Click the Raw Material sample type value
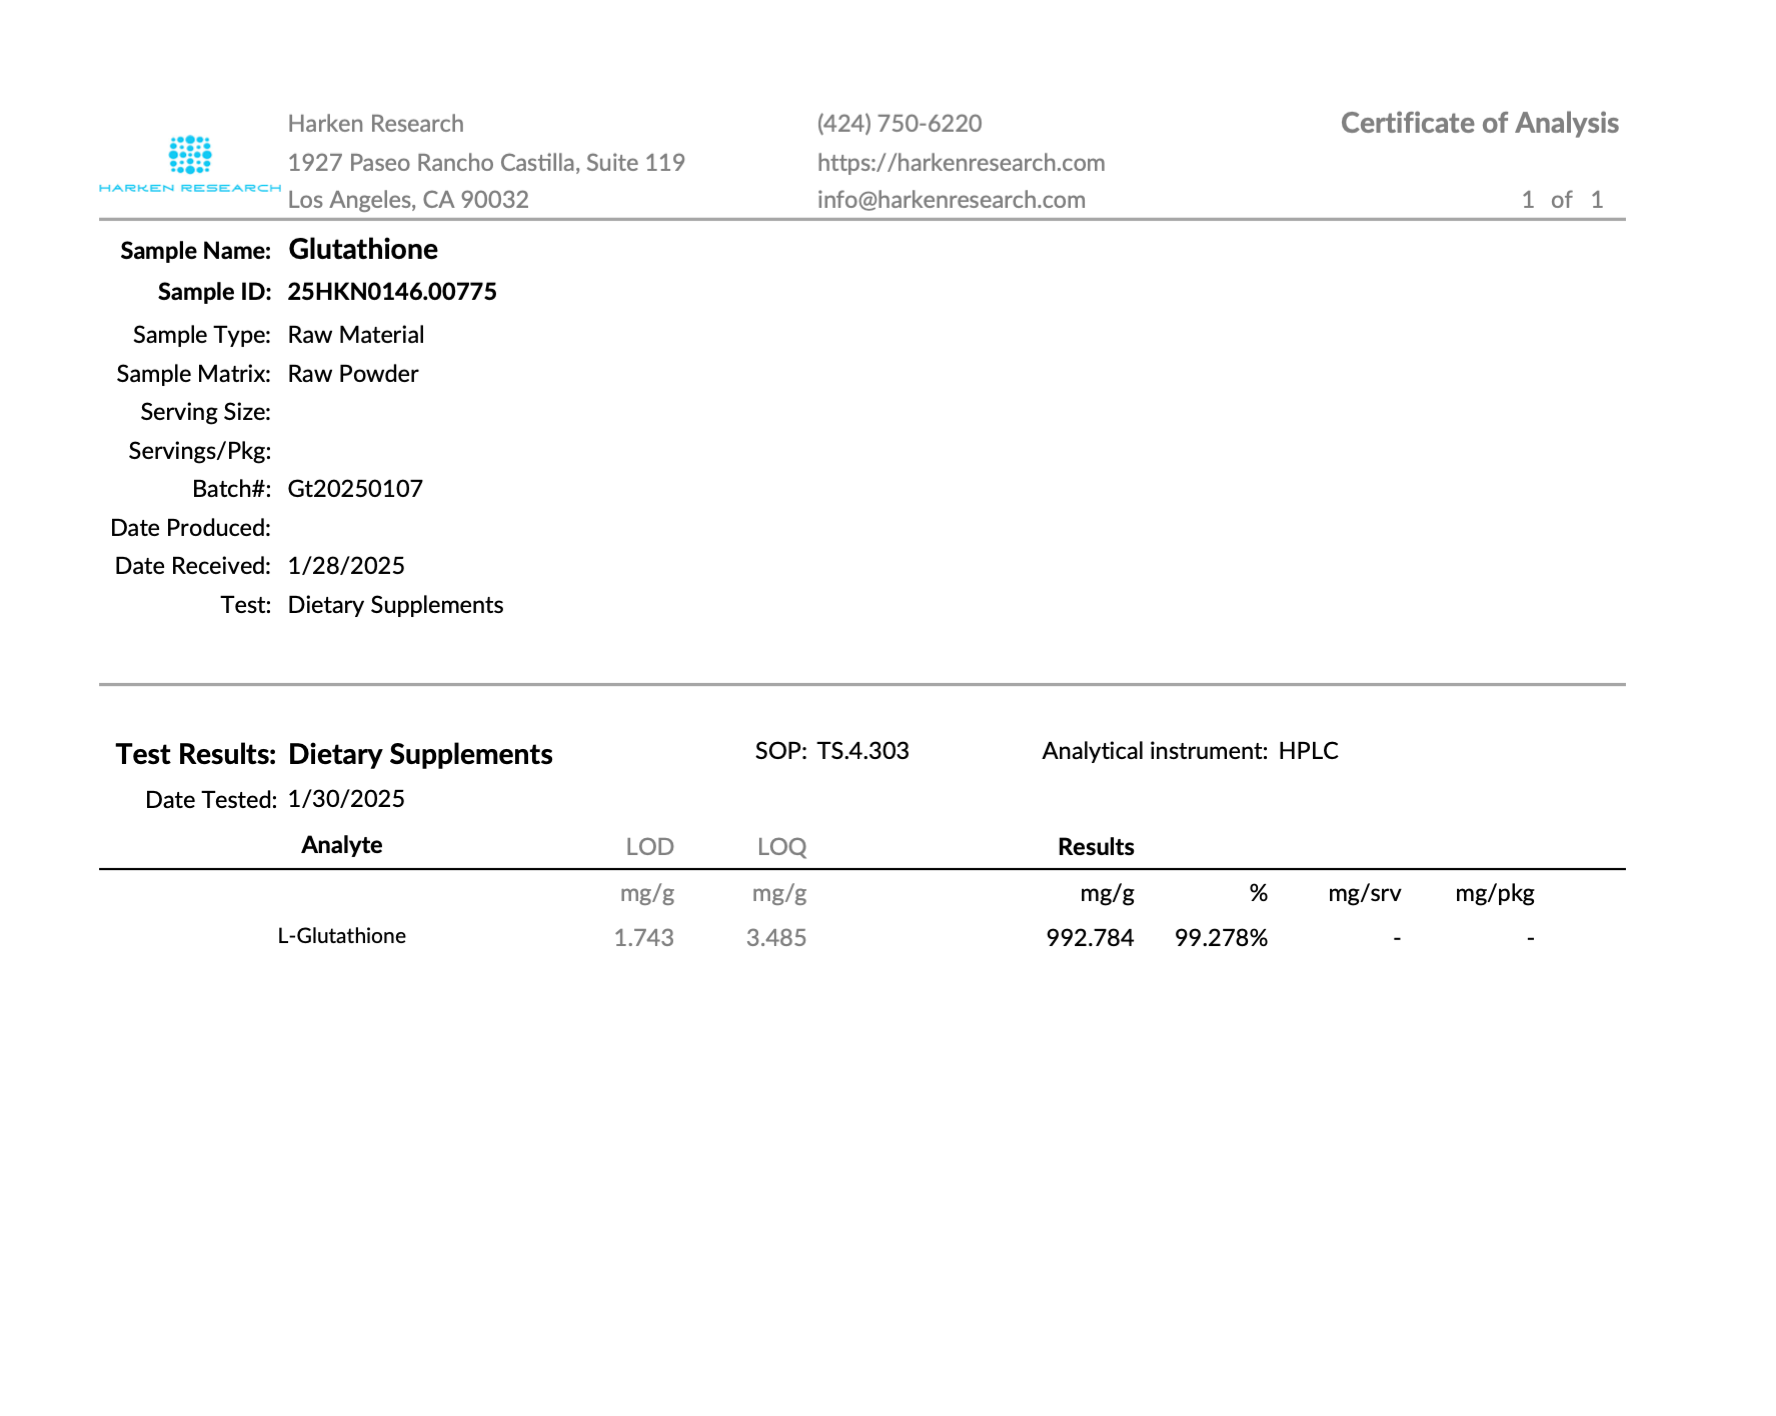The height and width of the screenshot is (1416, 1776). (x=356, y=335)
